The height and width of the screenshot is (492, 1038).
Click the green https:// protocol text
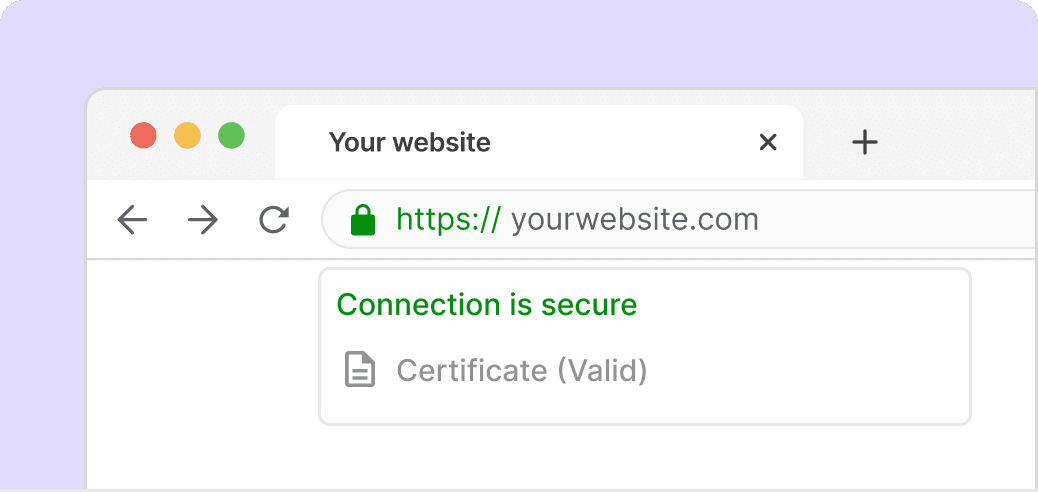(449, 219)
